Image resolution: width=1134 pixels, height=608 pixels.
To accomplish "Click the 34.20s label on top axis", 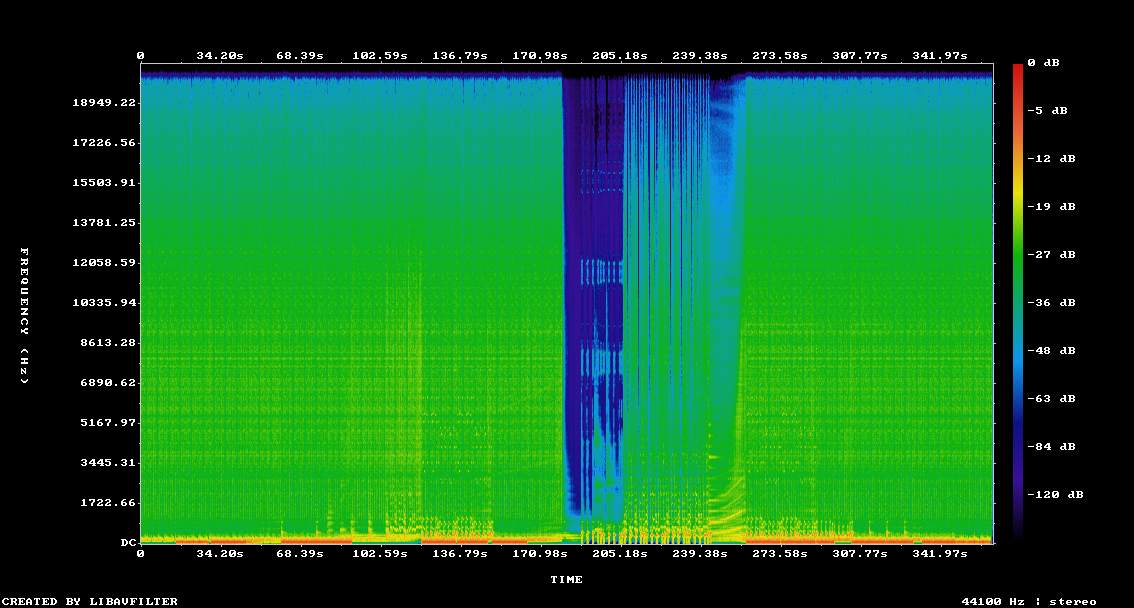I will click(220, 56).
